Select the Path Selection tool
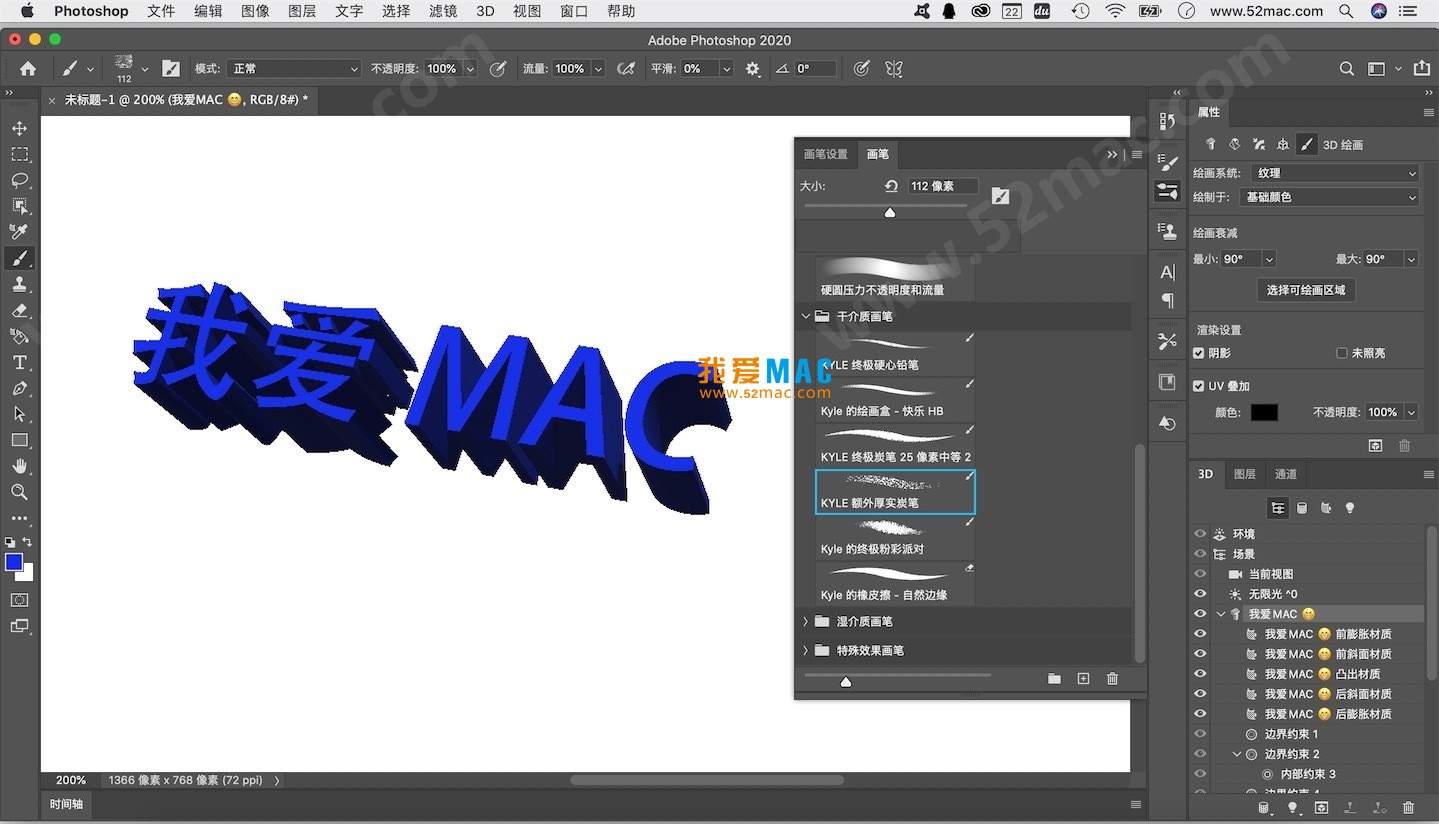Viewport: 1439px width, 824px height. 19,414
